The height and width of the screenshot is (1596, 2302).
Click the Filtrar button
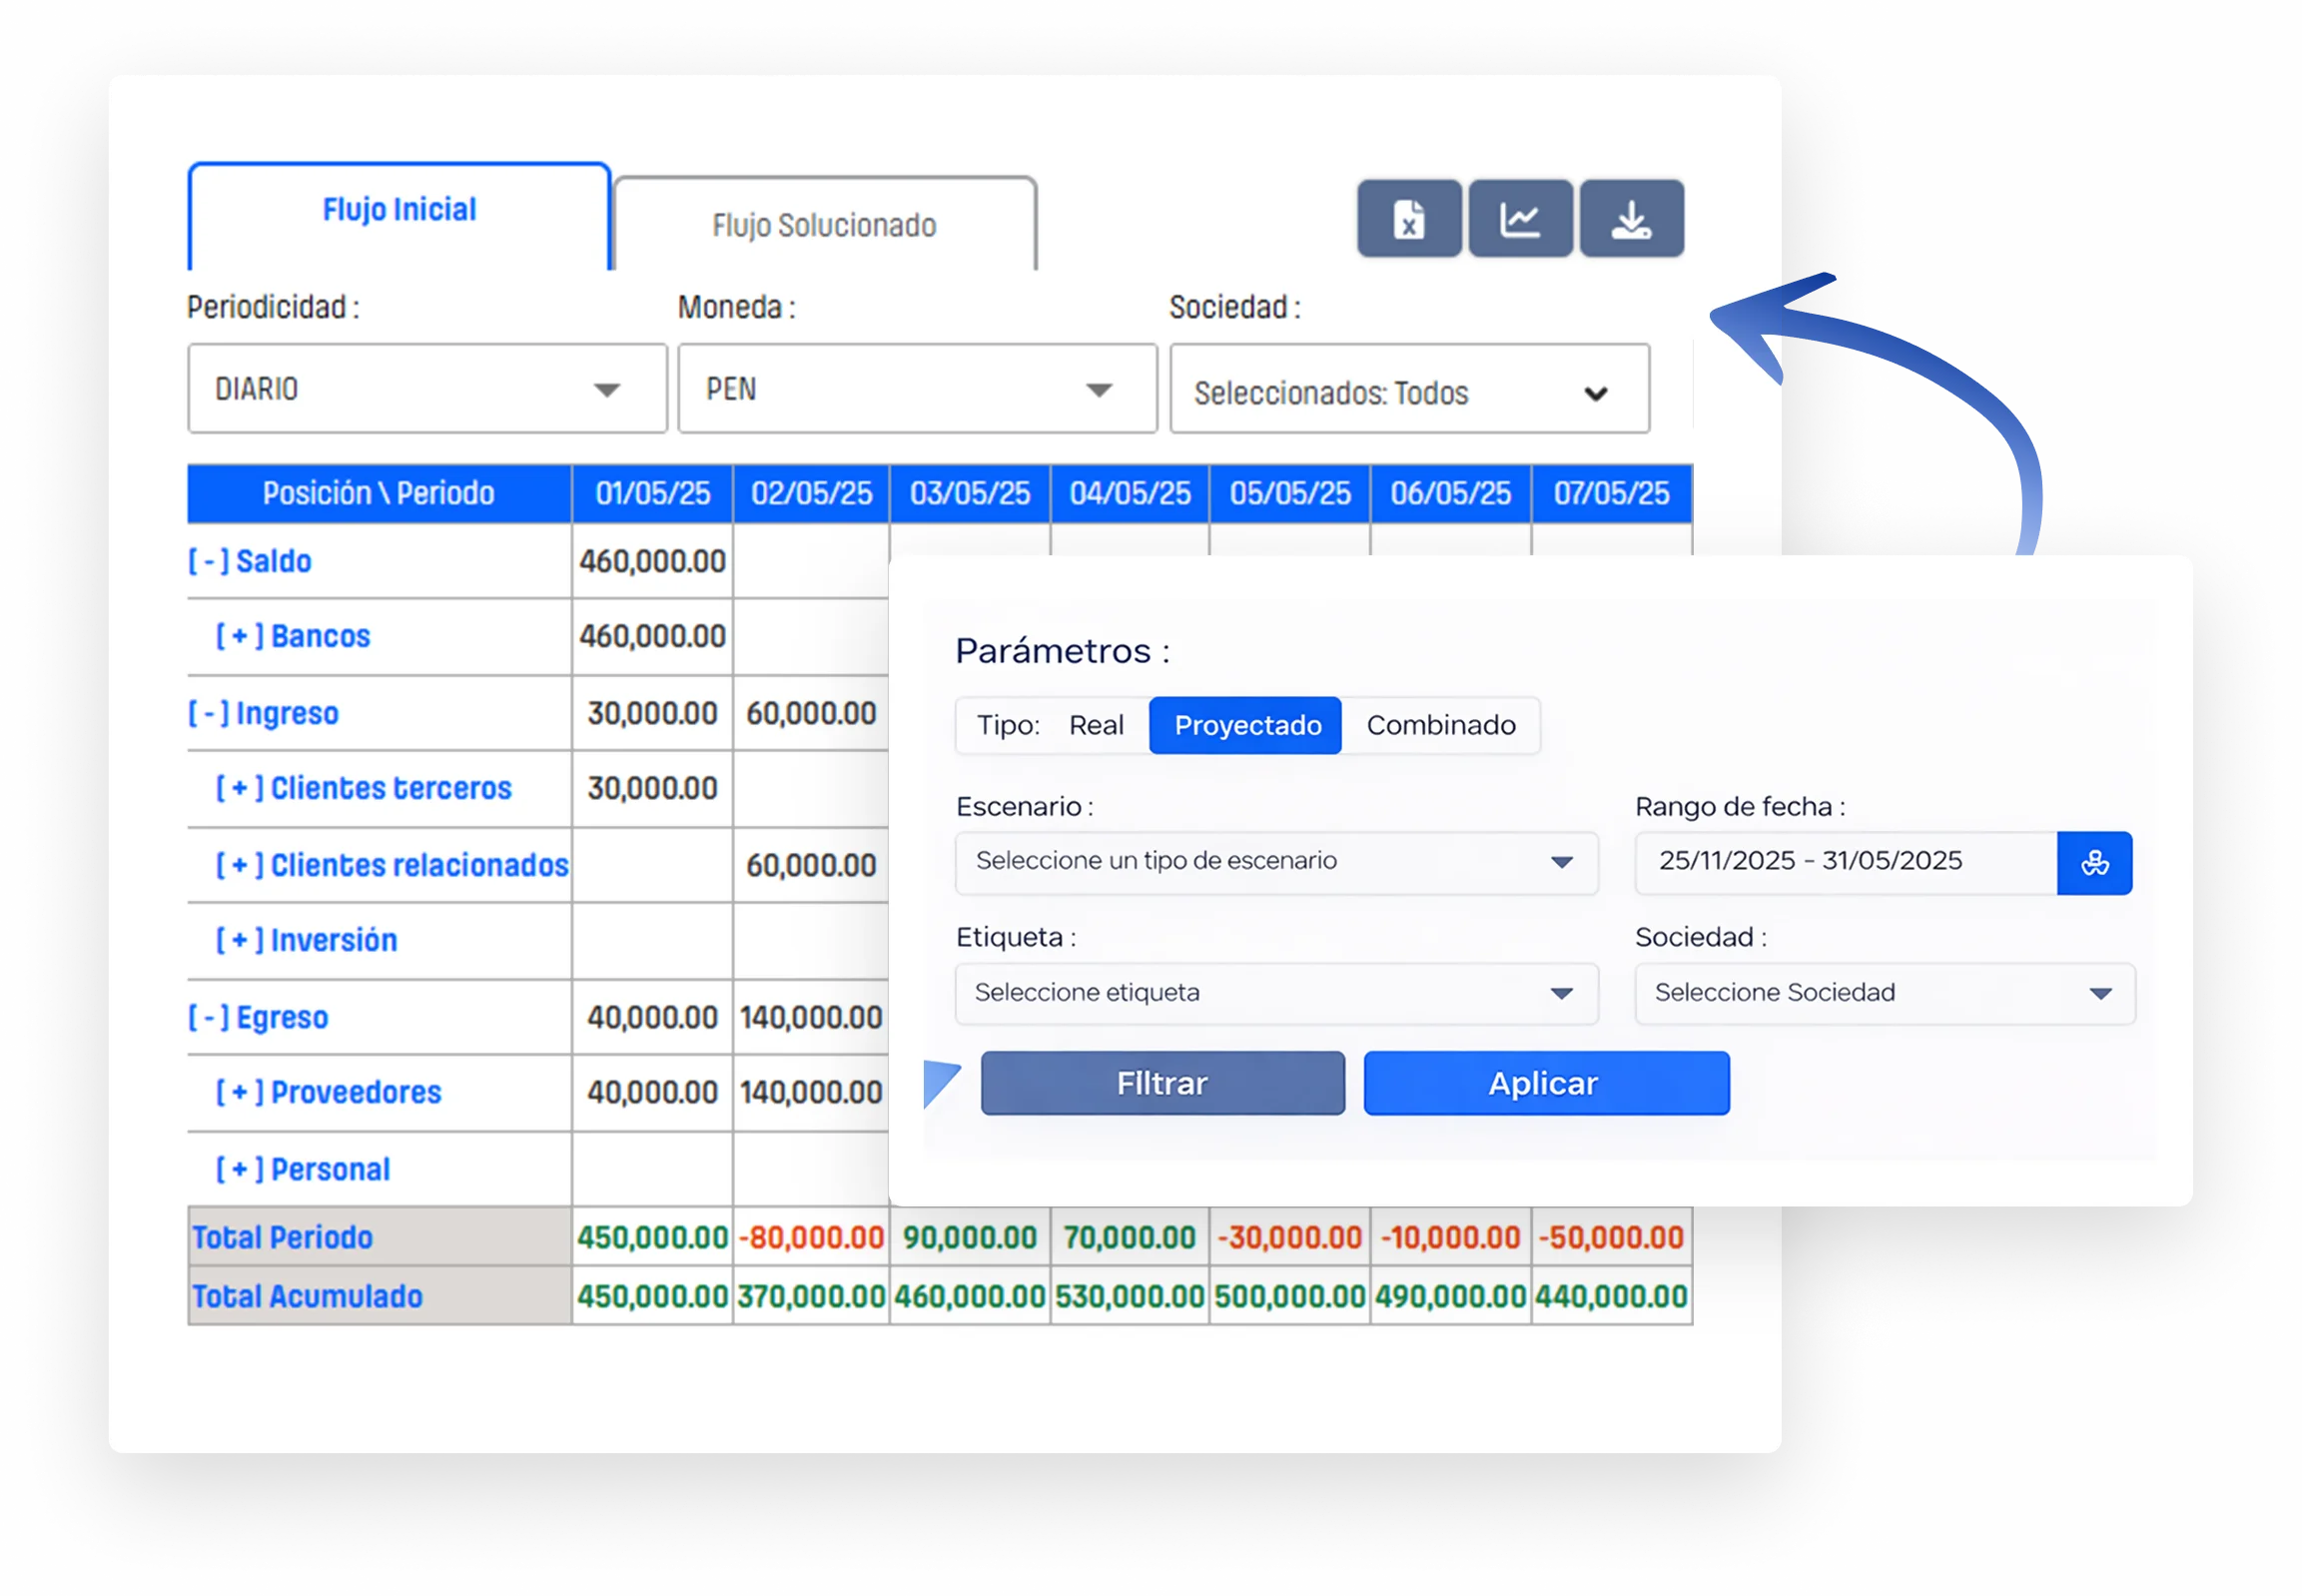1162,1083
